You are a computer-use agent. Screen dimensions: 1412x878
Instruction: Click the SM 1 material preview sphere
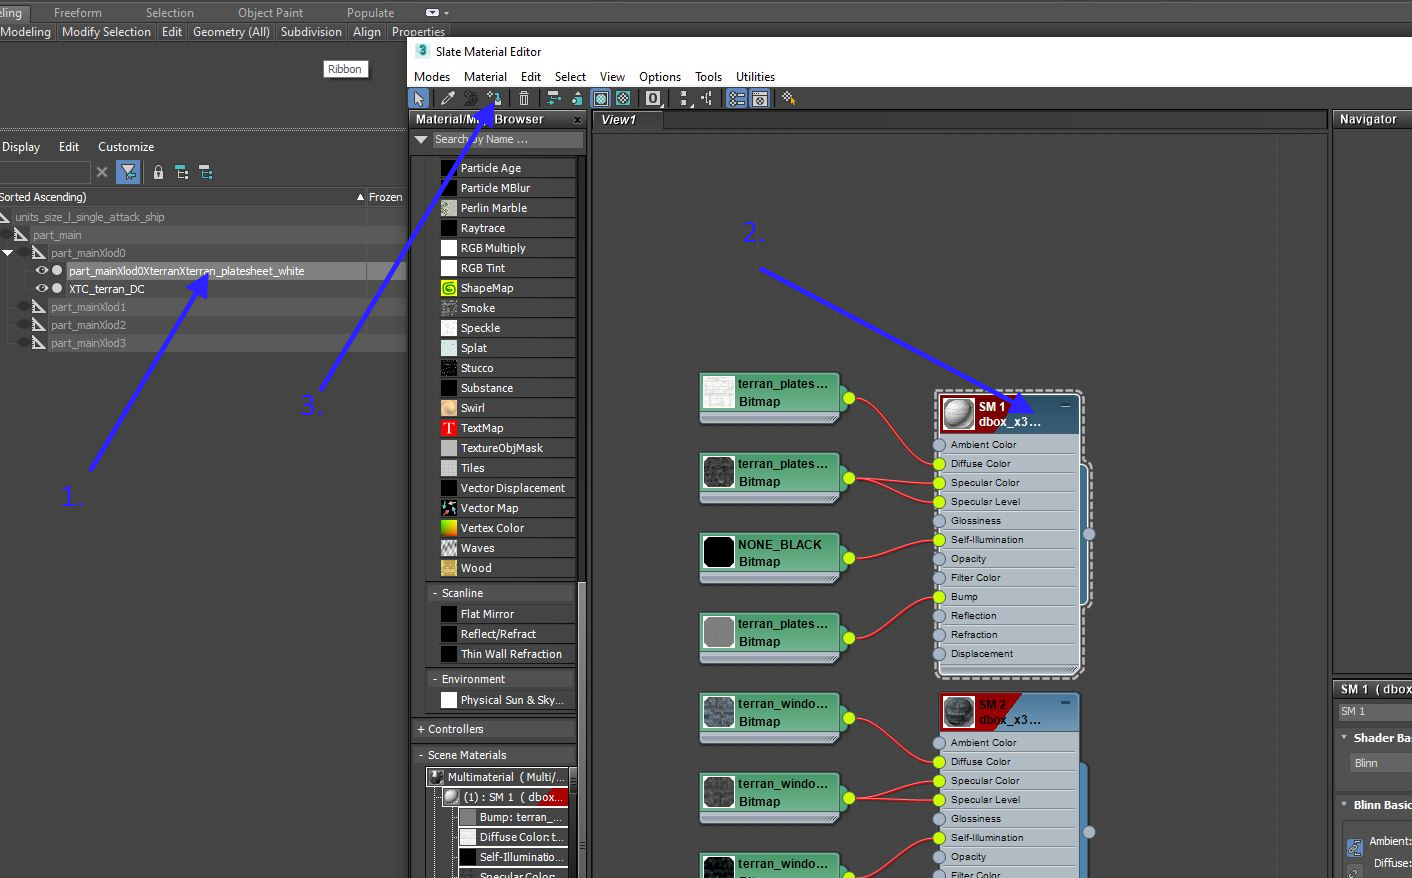[x=959, y=414]
